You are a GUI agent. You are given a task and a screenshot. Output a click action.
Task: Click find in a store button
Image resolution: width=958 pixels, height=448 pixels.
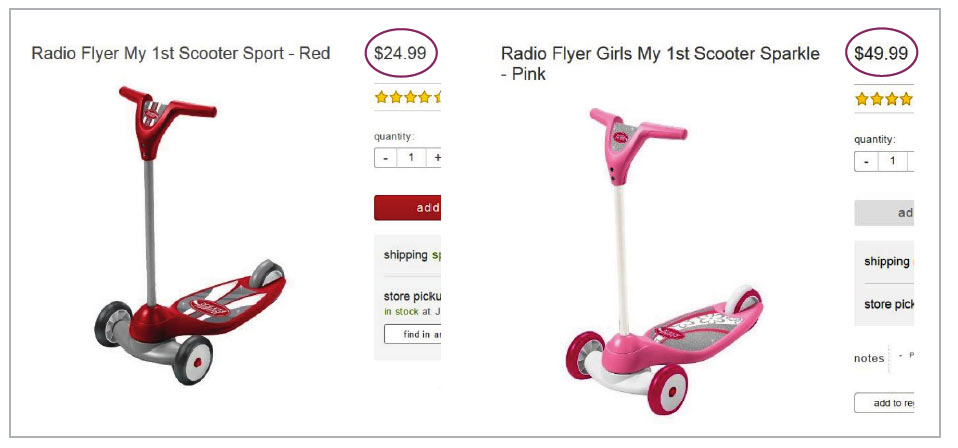pyautogui.click(x=412, y=334)
